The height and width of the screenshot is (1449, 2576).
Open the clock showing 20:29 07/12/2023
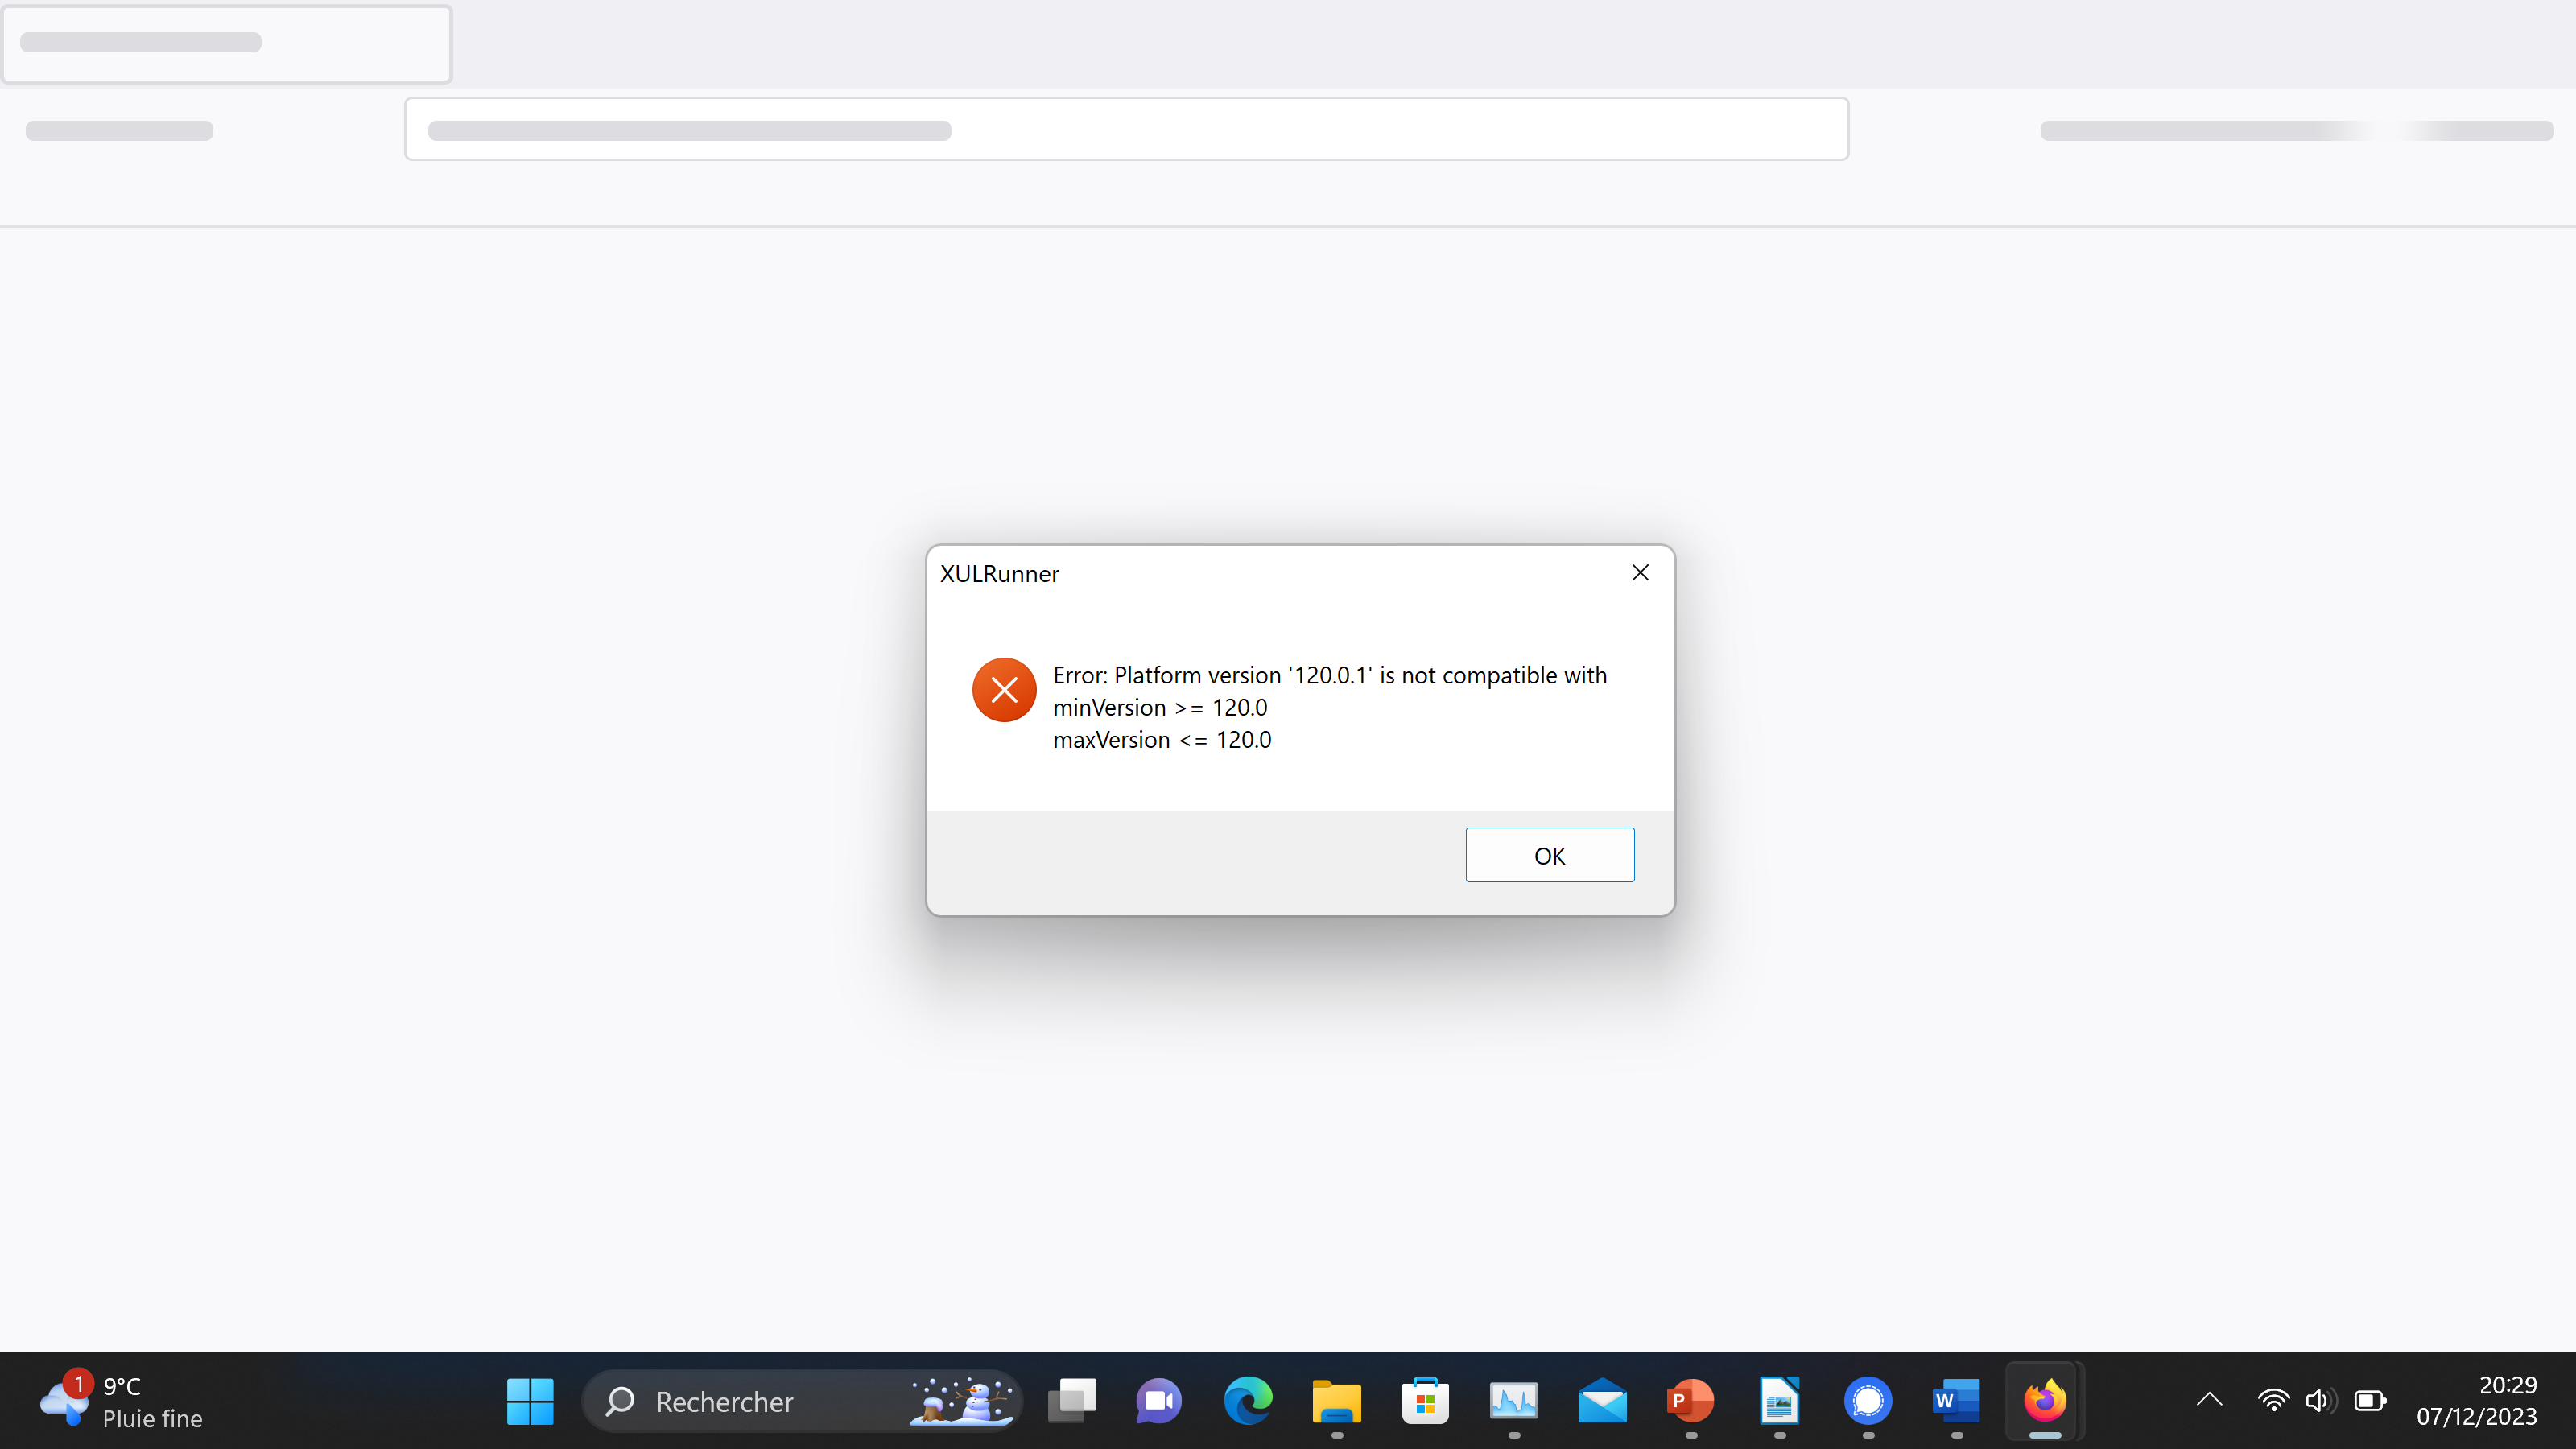[x=2477, y=1401]
